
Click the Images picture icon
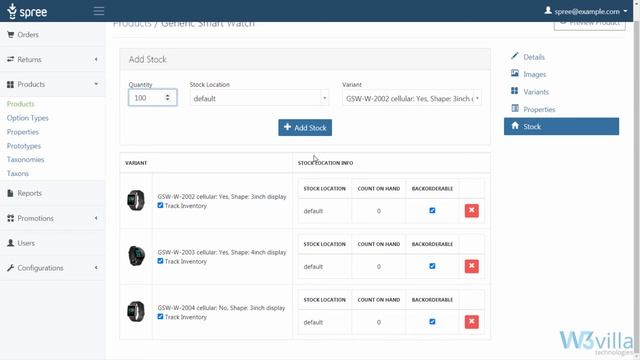[x=515, y=73]
